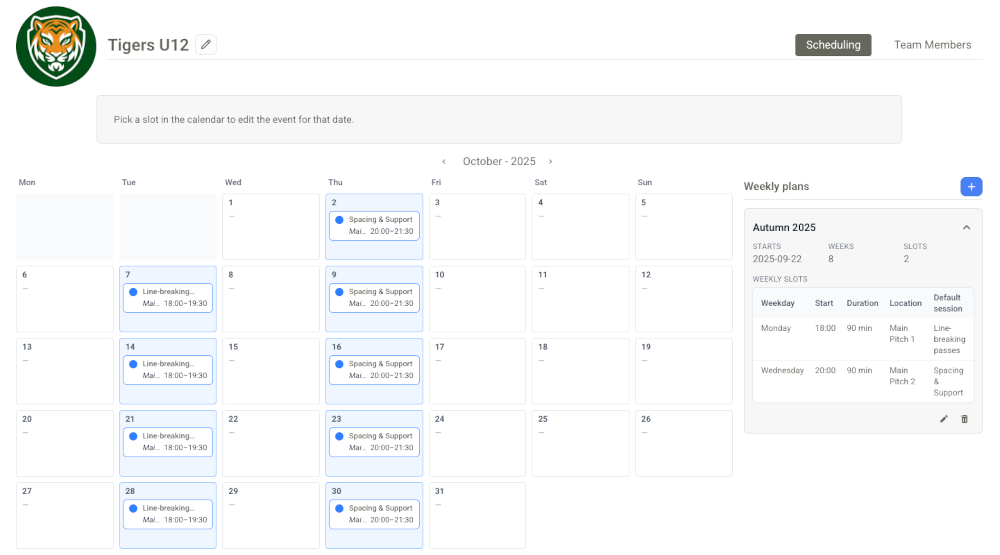Screen dimensions: 1000x555
Task: Open Line-breaking event on October 28
Action: point(168,514)
